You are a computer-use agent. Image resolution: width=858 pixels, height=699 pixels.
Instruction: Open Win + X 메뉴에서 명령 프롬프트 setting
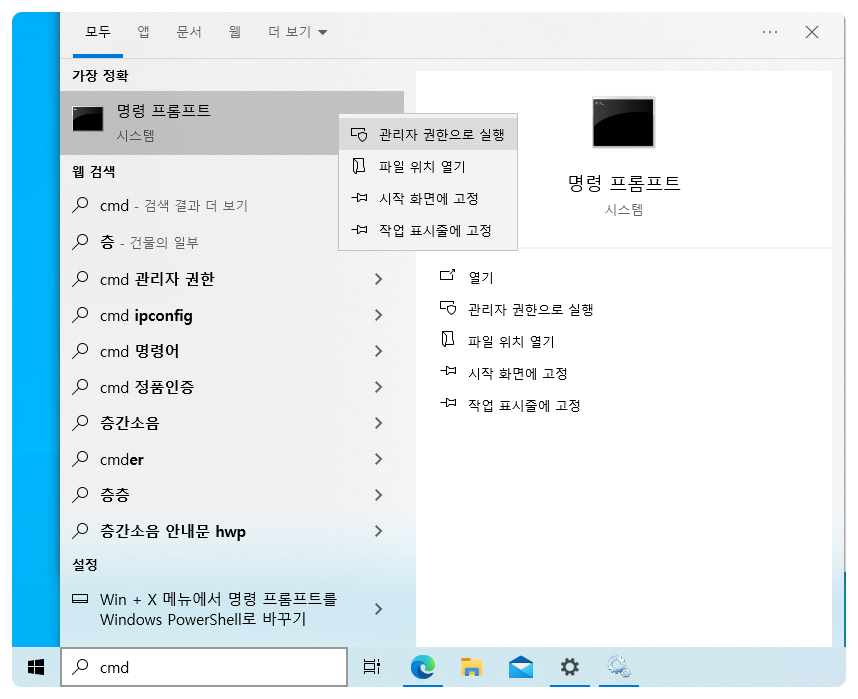(233, 609)
